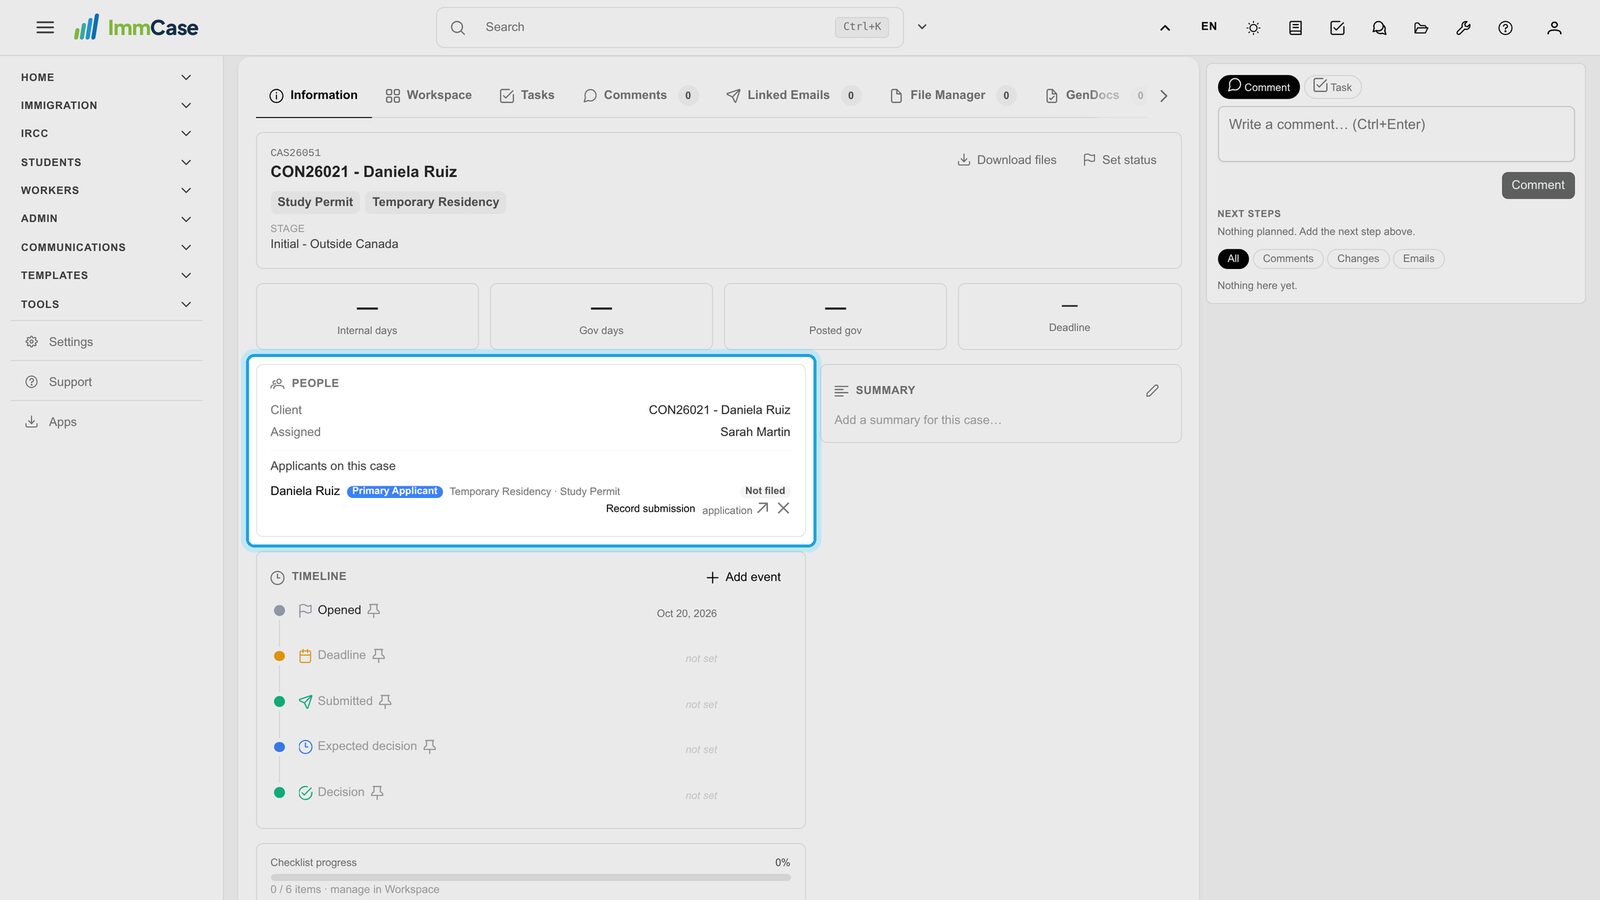
Task: Pin the Opened timeline event
Action: [374, 610]
